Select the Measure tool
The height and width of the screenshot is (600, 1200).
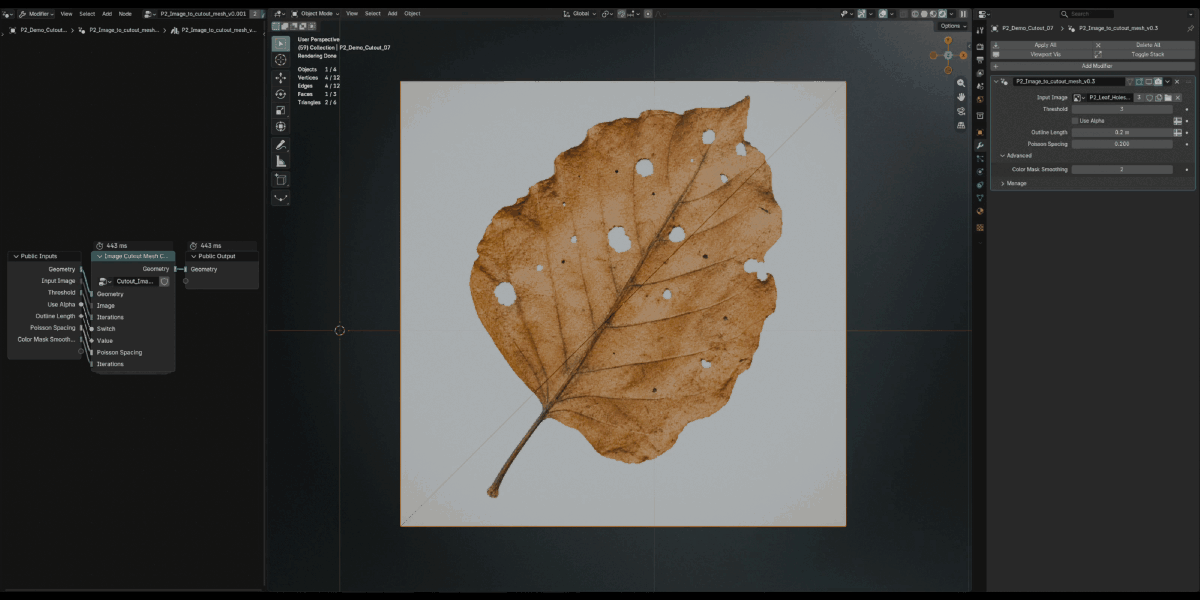(280, 161)
